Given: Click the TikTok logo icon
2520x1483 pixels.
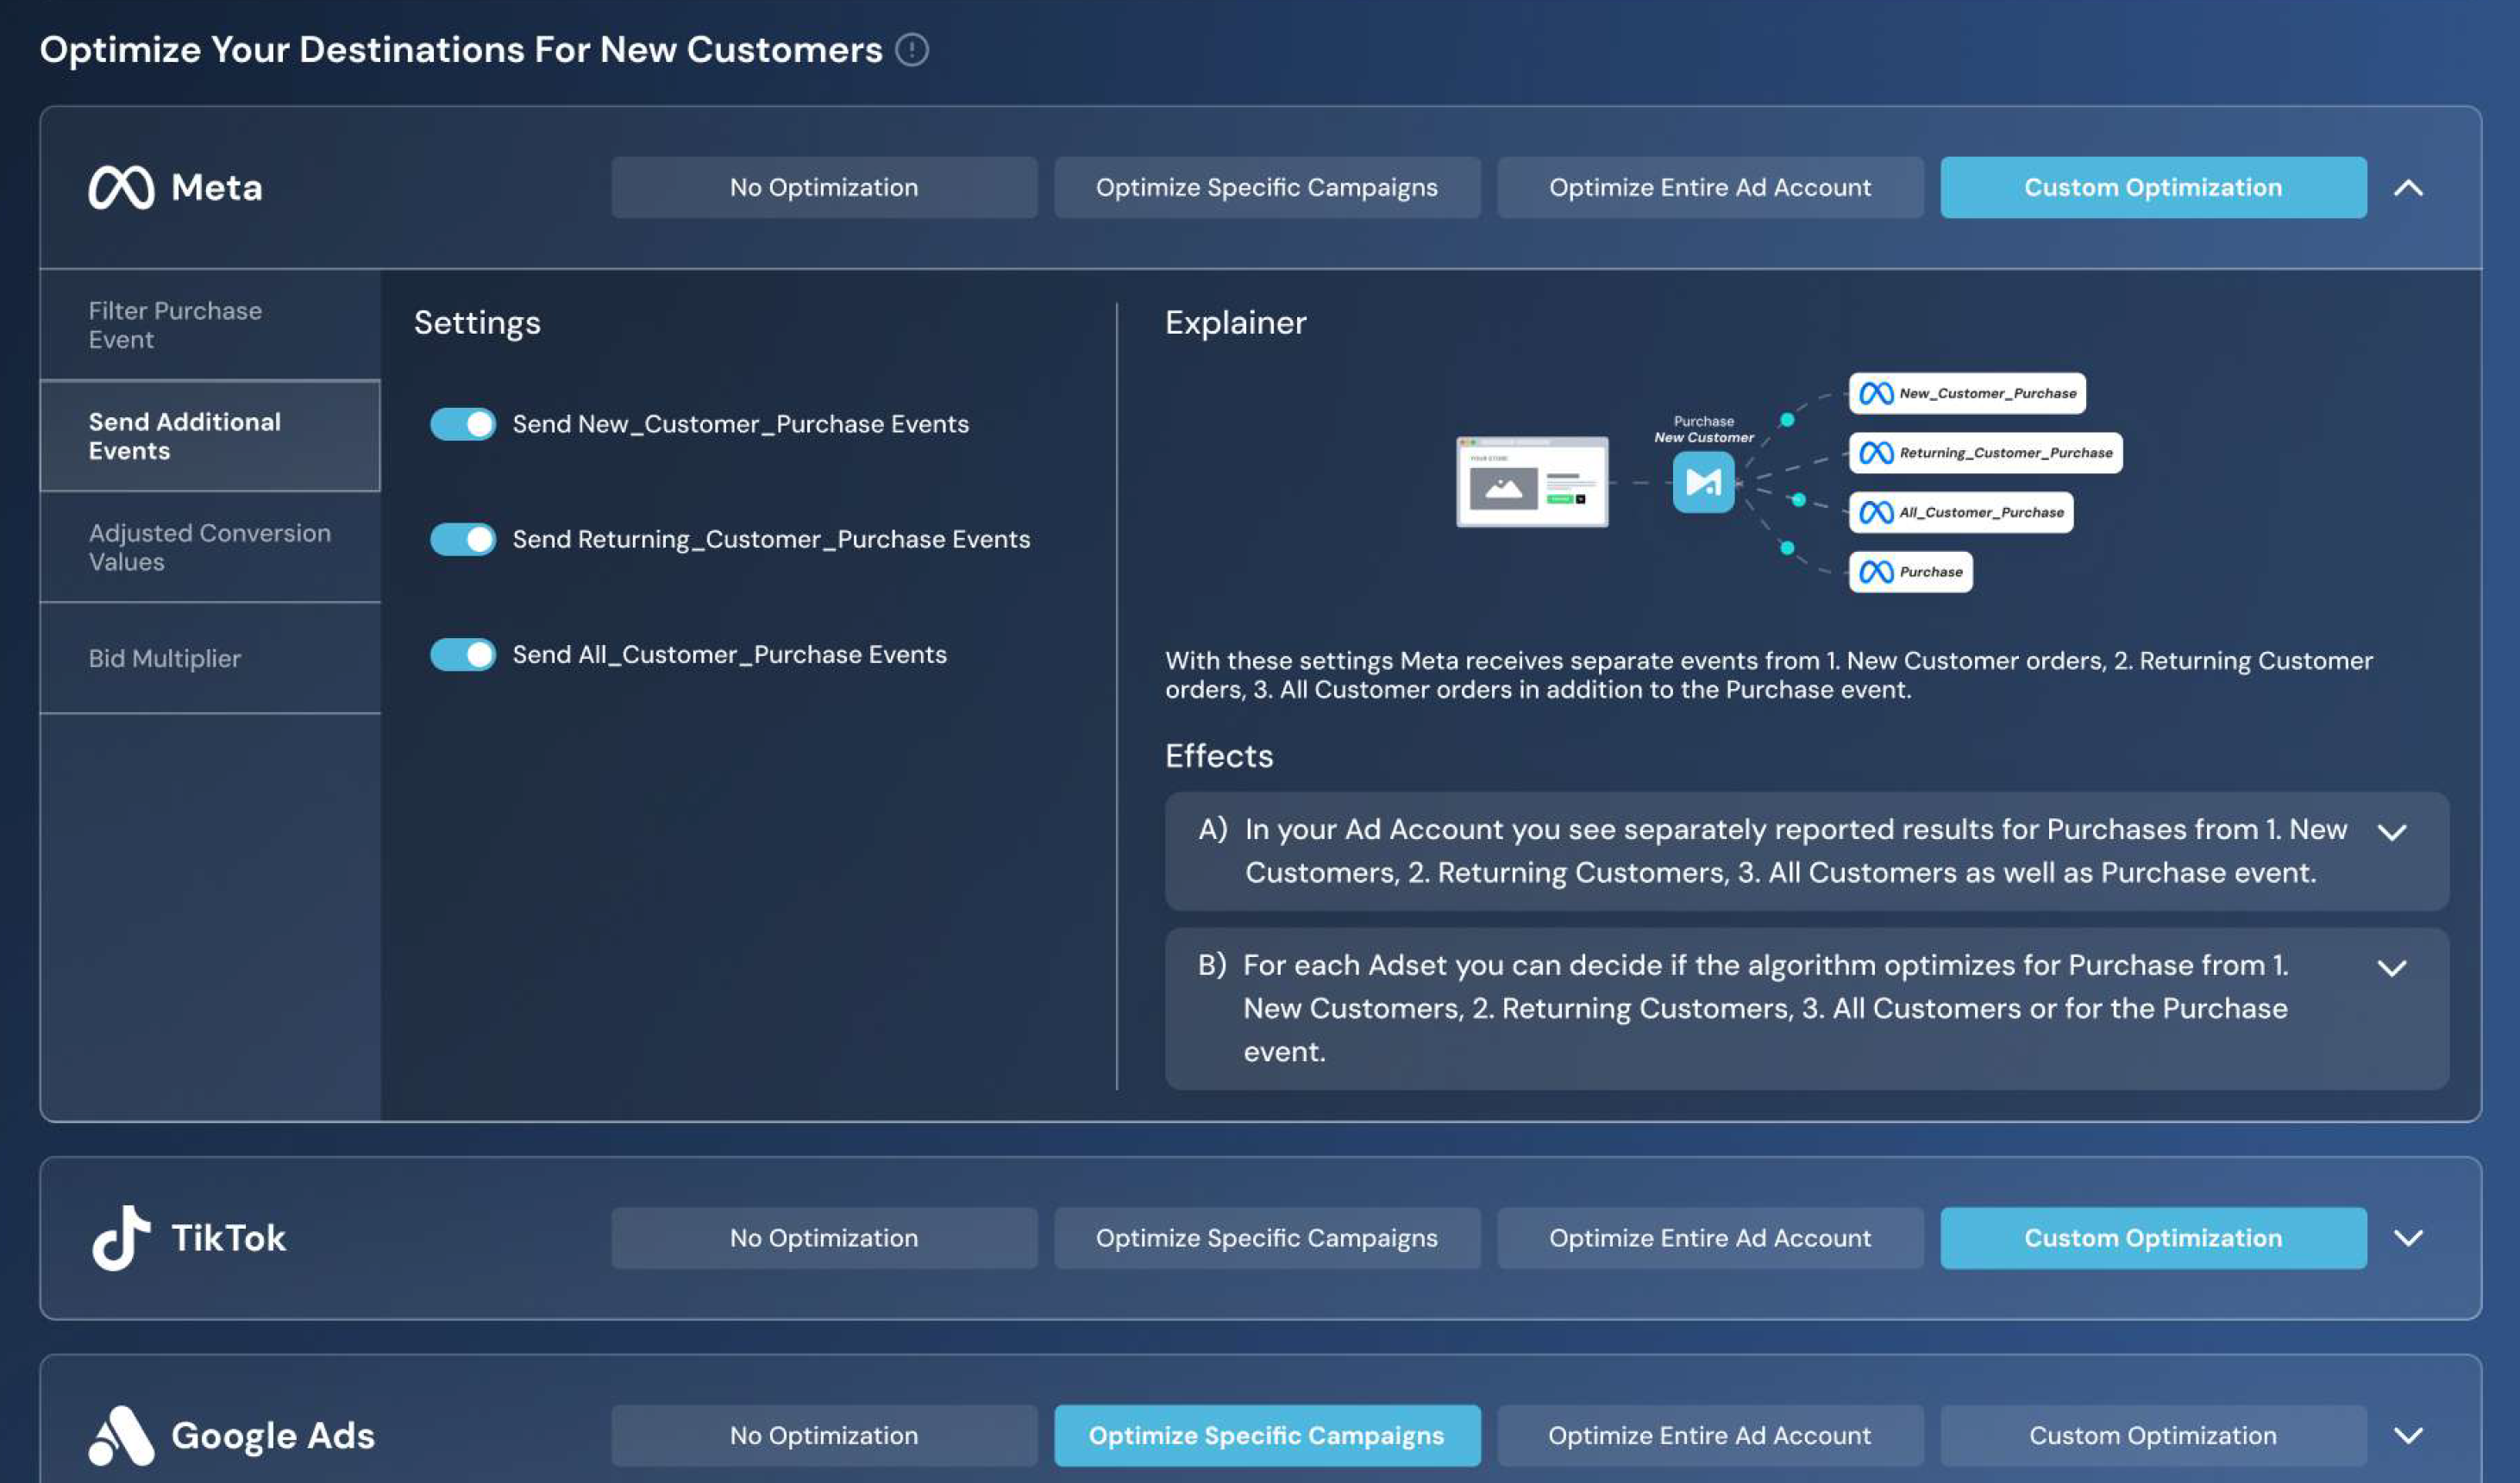Looking at the screenshot, I should tap(121, 1238).
